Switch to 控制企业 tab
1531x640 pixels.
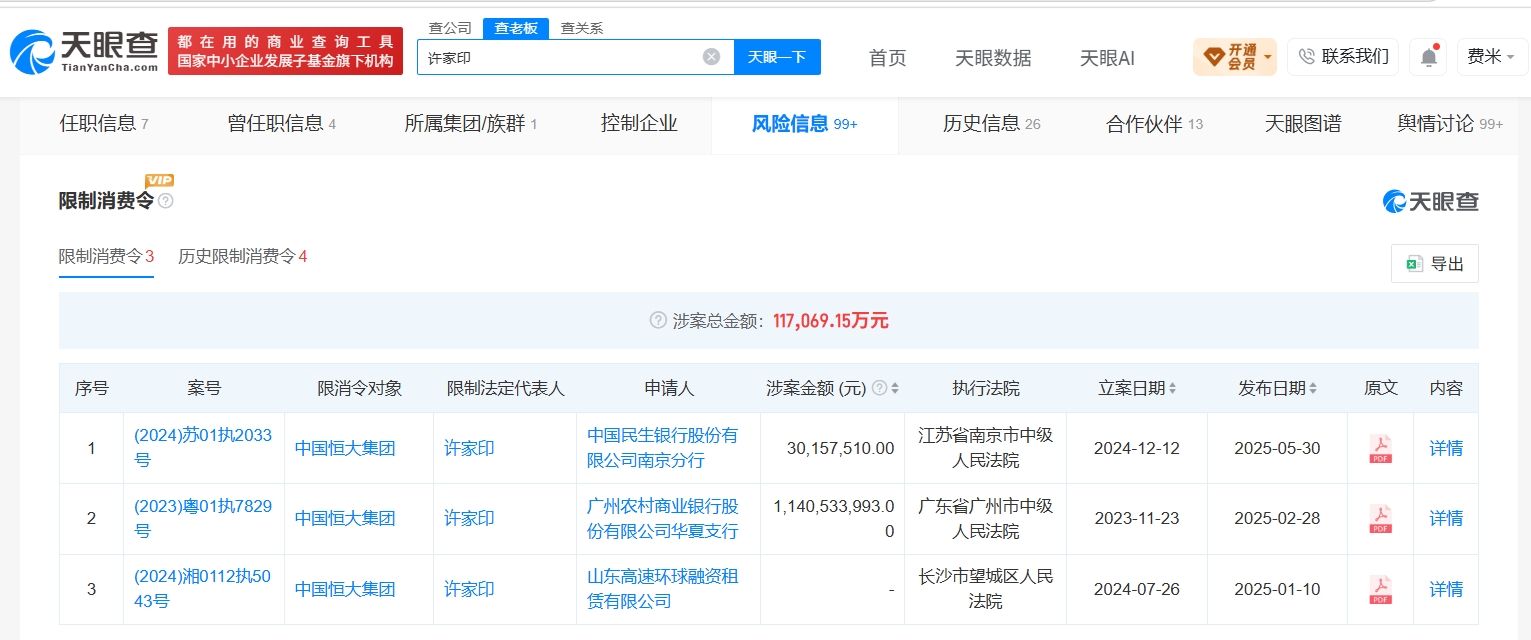coord(639,124)
